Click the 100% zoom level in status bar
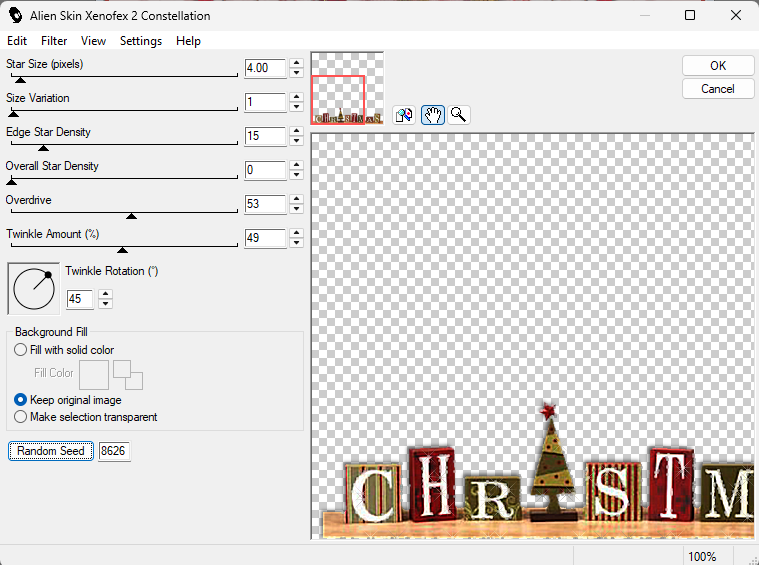The width and height of the screenshot is (759, 565). pos(702,557)
